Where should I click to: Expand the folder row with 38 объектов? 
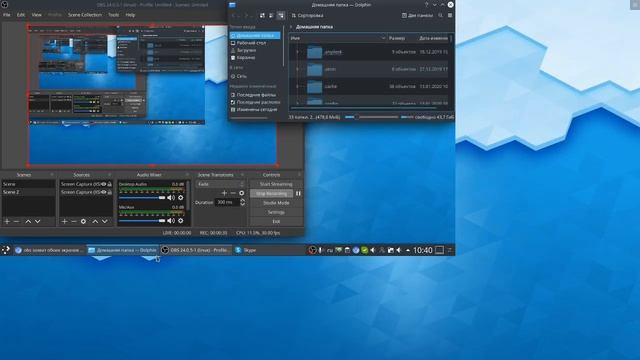(297, 87)
